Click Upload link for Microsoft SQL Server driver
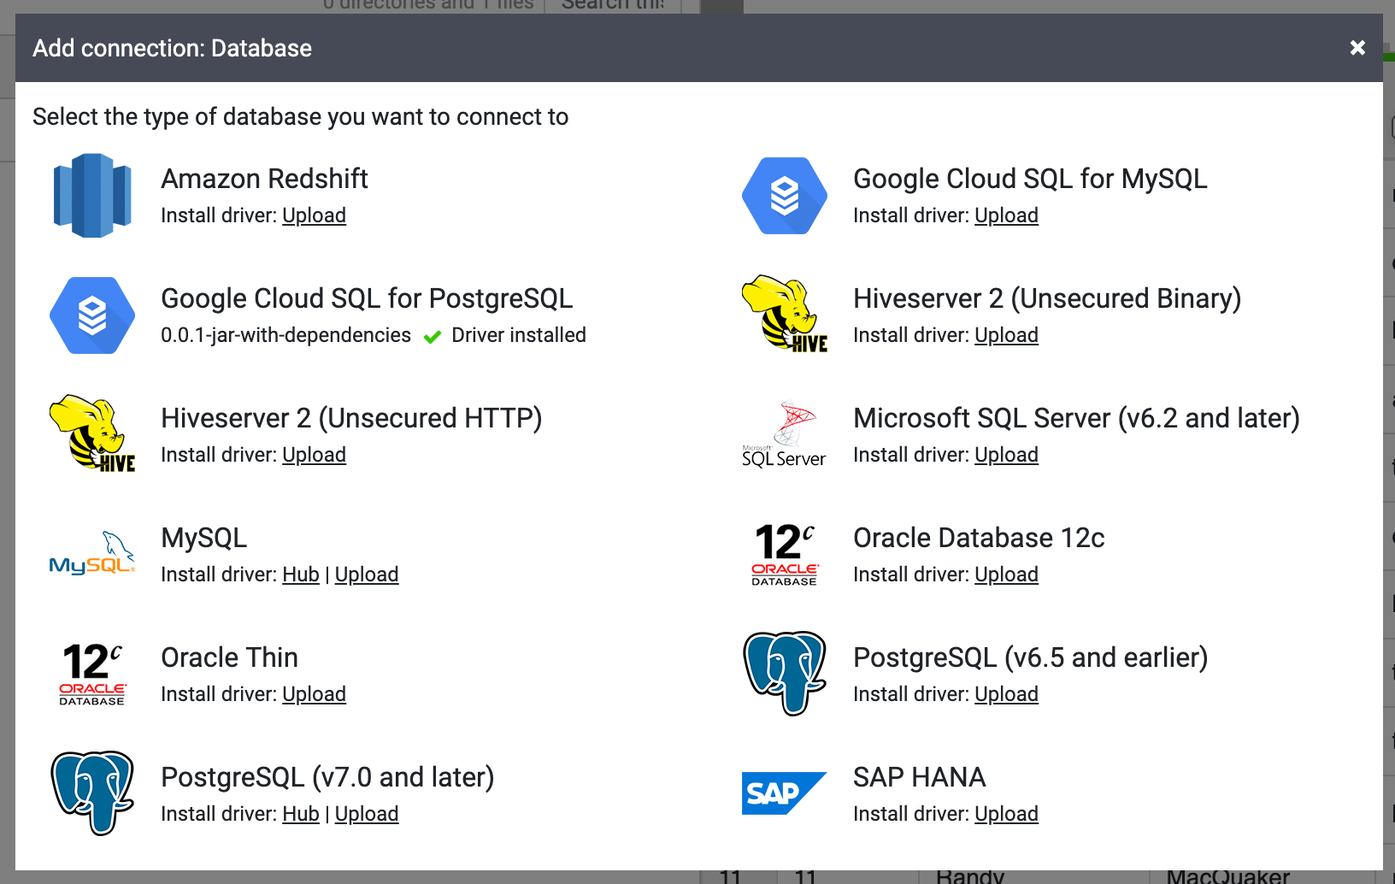Screen dimensions: 1395x884 (x=1006, y=455)
